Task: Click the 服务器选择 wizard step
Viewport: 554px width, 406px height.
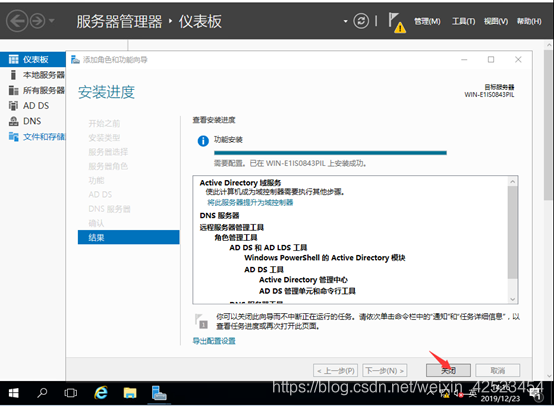Action: [x=108, y=152]
